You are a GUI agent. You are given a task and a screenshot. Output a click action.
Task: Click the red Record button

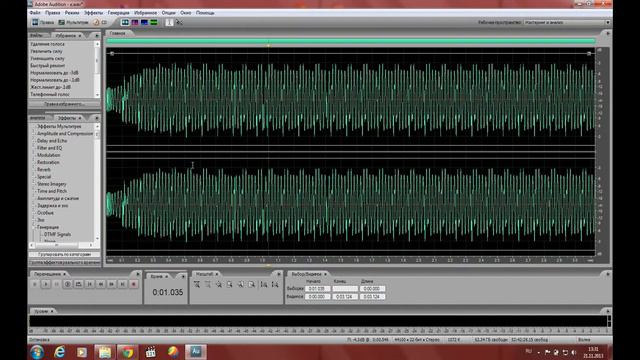tap(133, 284)
